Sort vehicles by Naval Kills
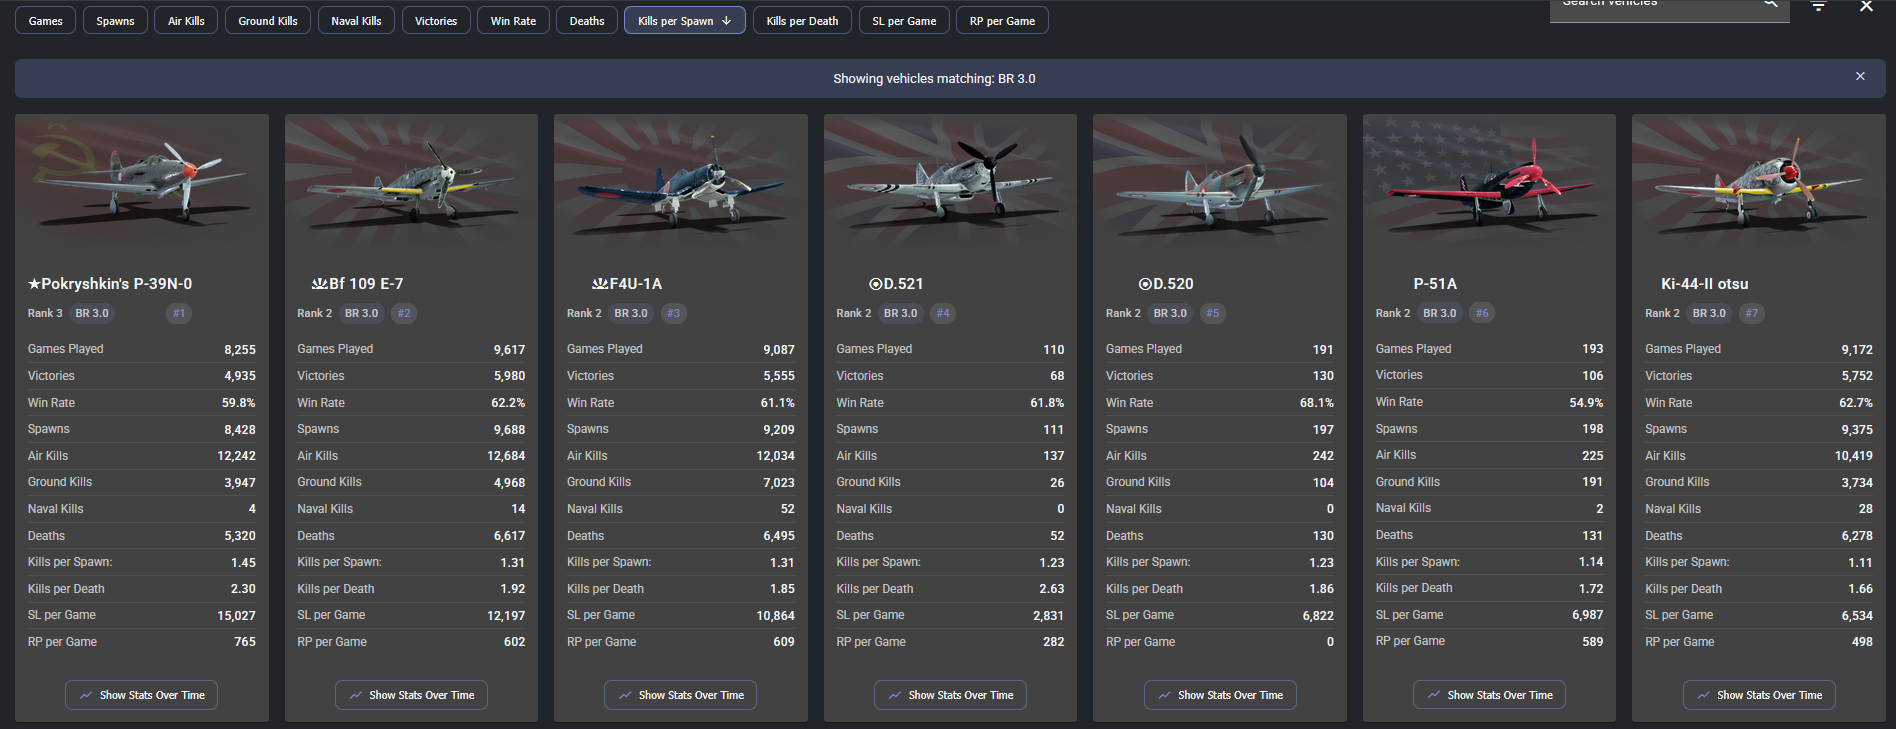This screenshot has height=729, width=1896. 356,21
